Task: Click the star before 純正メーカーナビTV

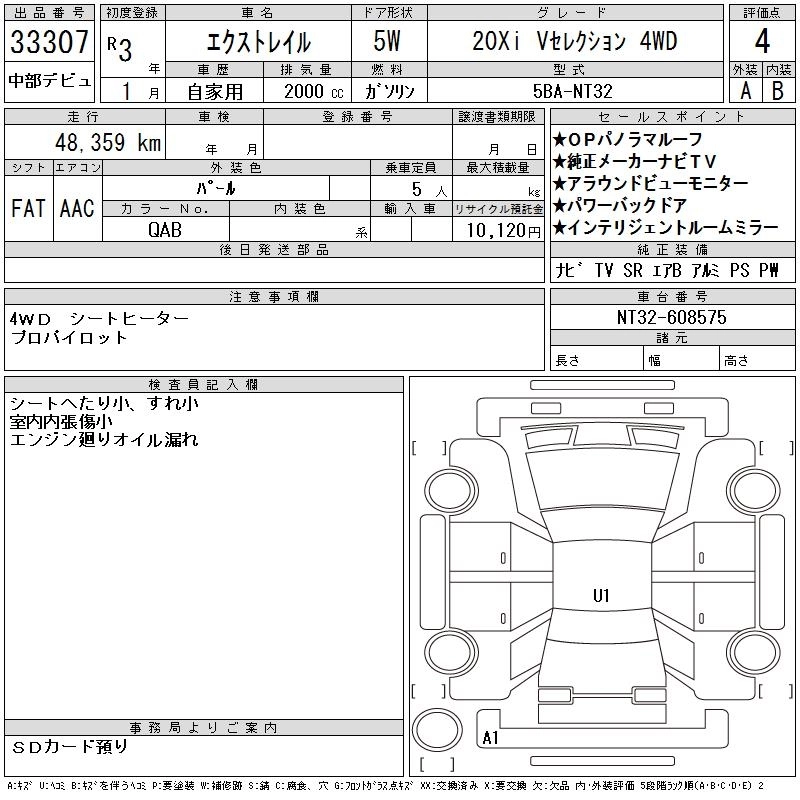Action: [560, 161]
